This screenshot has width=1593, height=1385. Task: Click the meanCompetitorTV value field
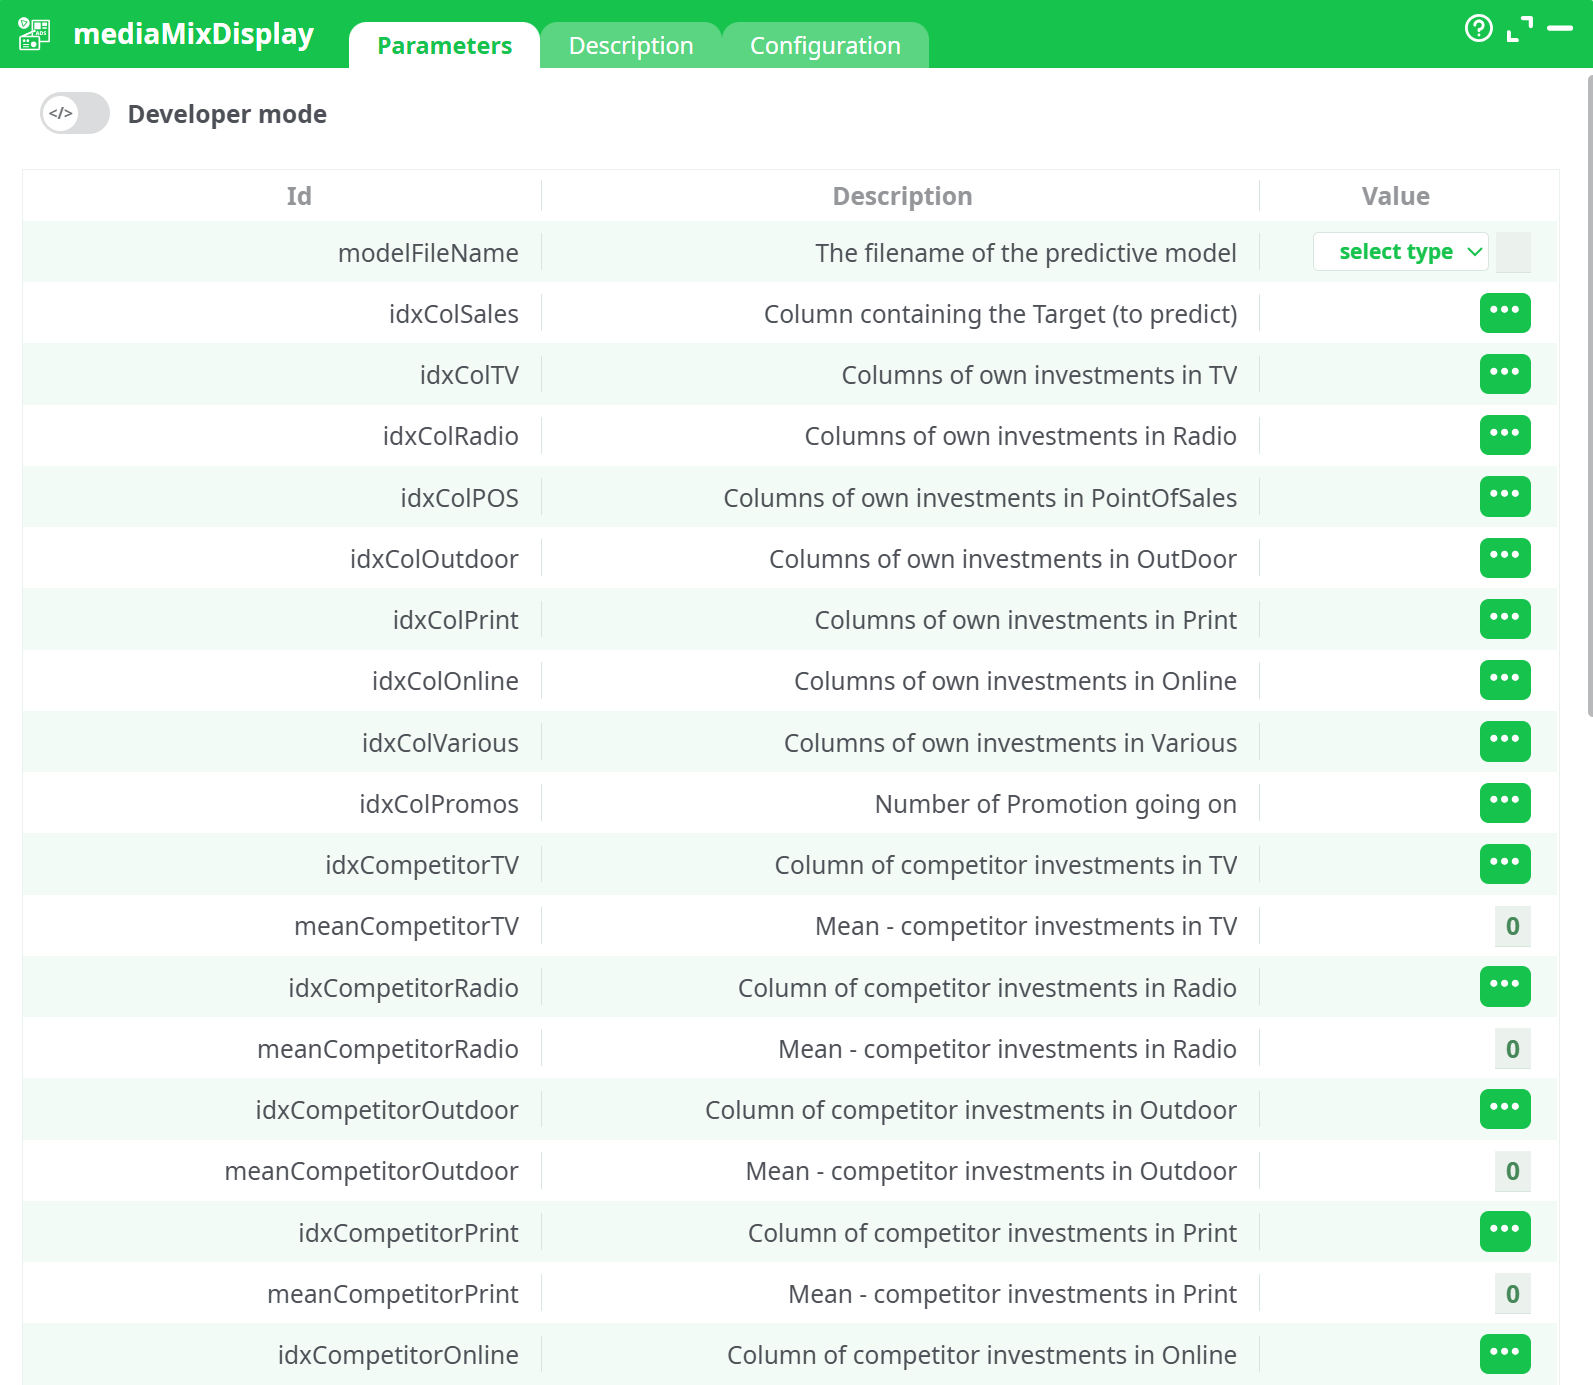click(x=1511, y=926)
